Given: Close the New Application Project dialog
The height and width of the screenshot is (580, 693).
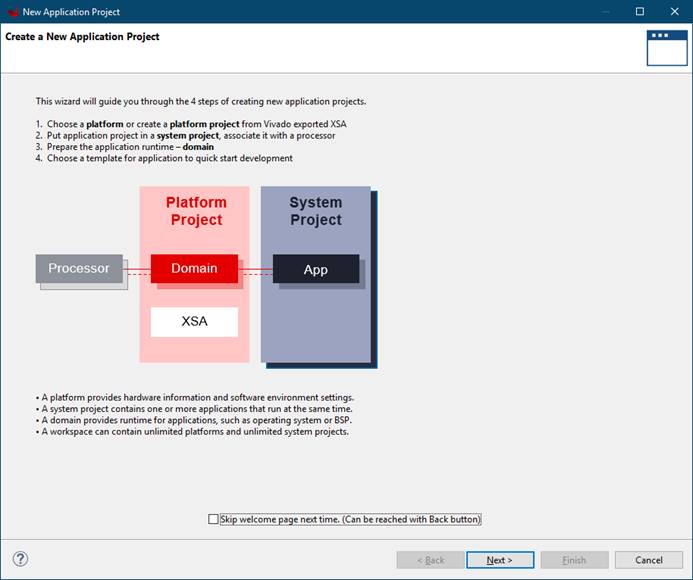Looking at the screenshot, I should (x=675, y=12).
